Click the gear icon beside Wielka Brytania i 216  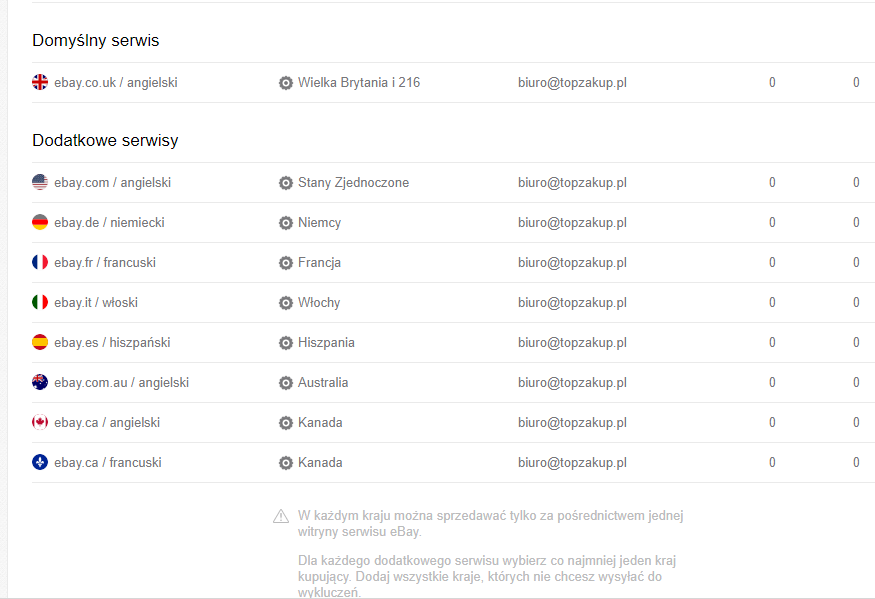286,83
